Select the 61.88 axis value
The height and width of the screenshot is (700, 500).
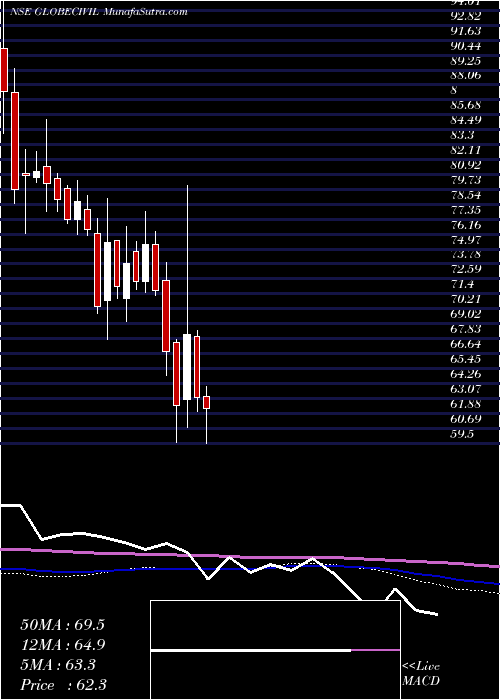click(x=466, y=404)
